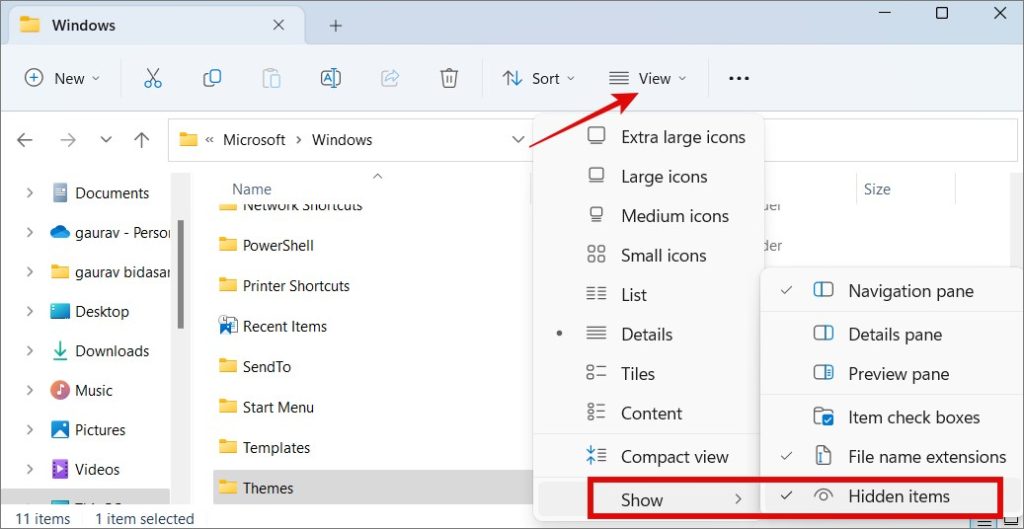This screenshot has height=529, width=1024.
Task: Go back with the left arrow
Action: pyautogui.click(x=25, y=140)
